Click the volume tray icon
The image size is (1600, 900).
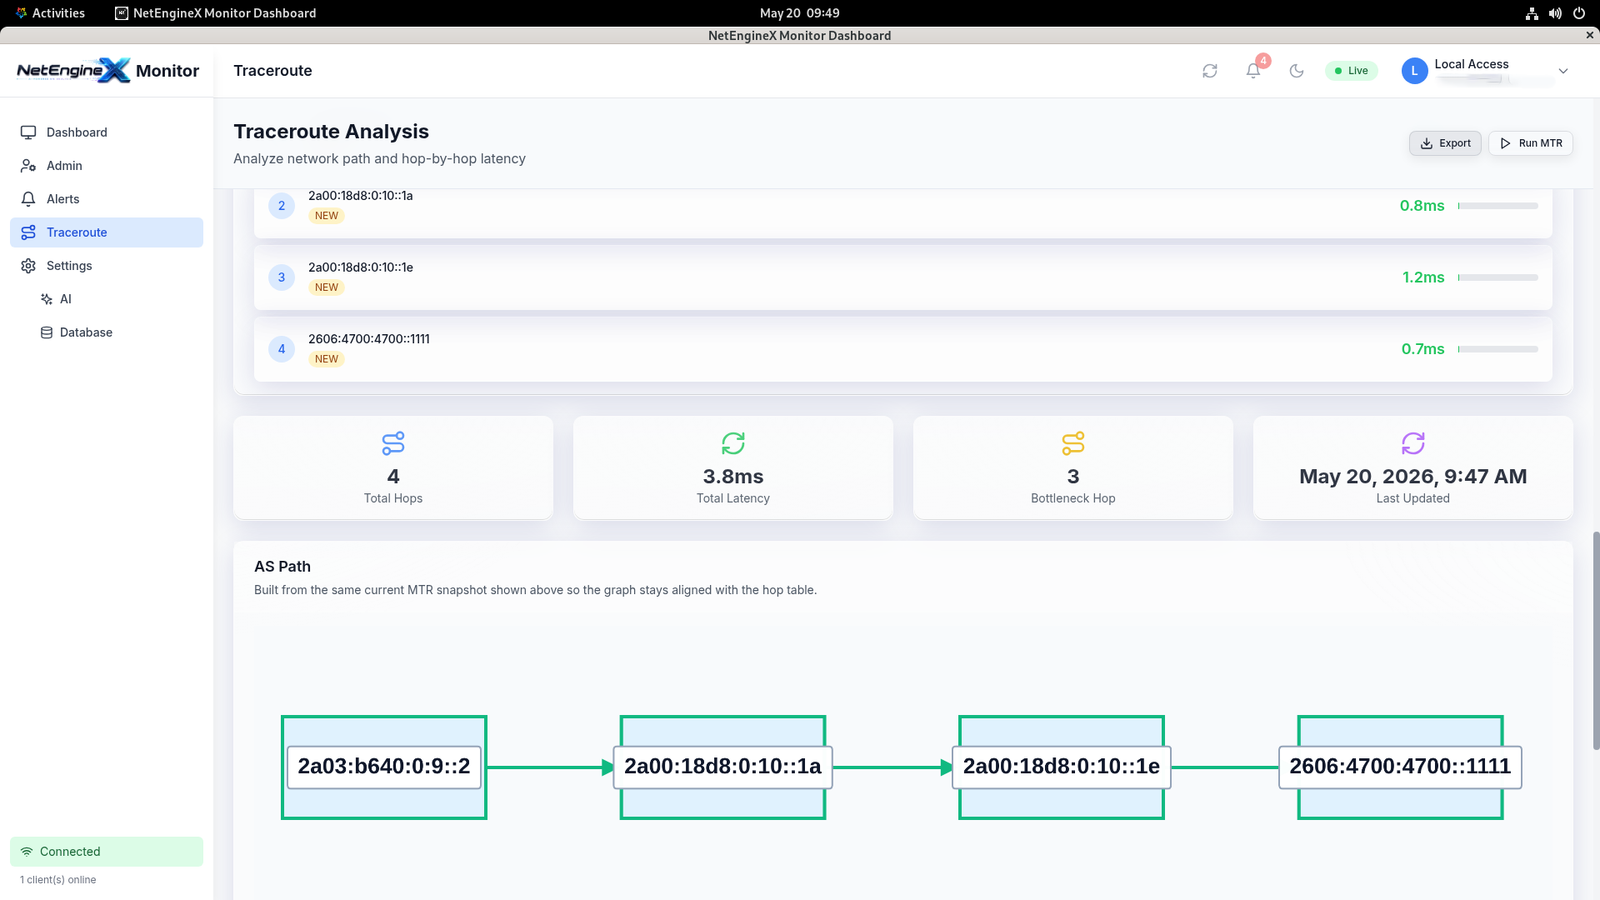[x=1555, y=13]
